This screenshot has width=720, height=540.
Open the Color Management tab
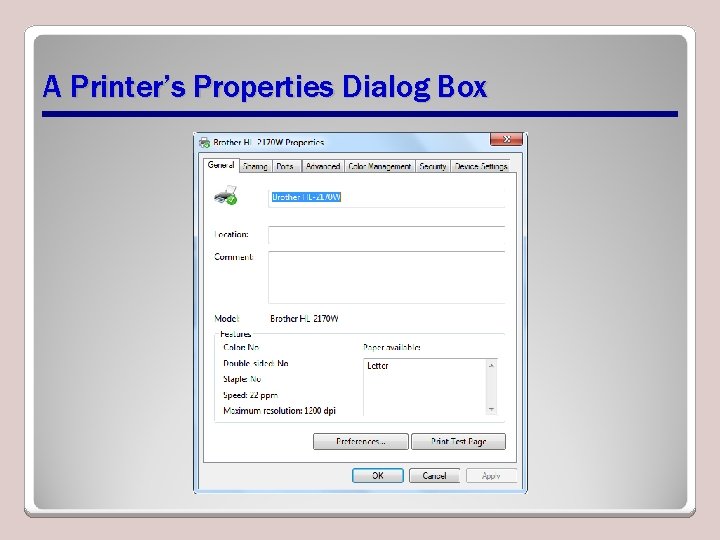(379, 167)
